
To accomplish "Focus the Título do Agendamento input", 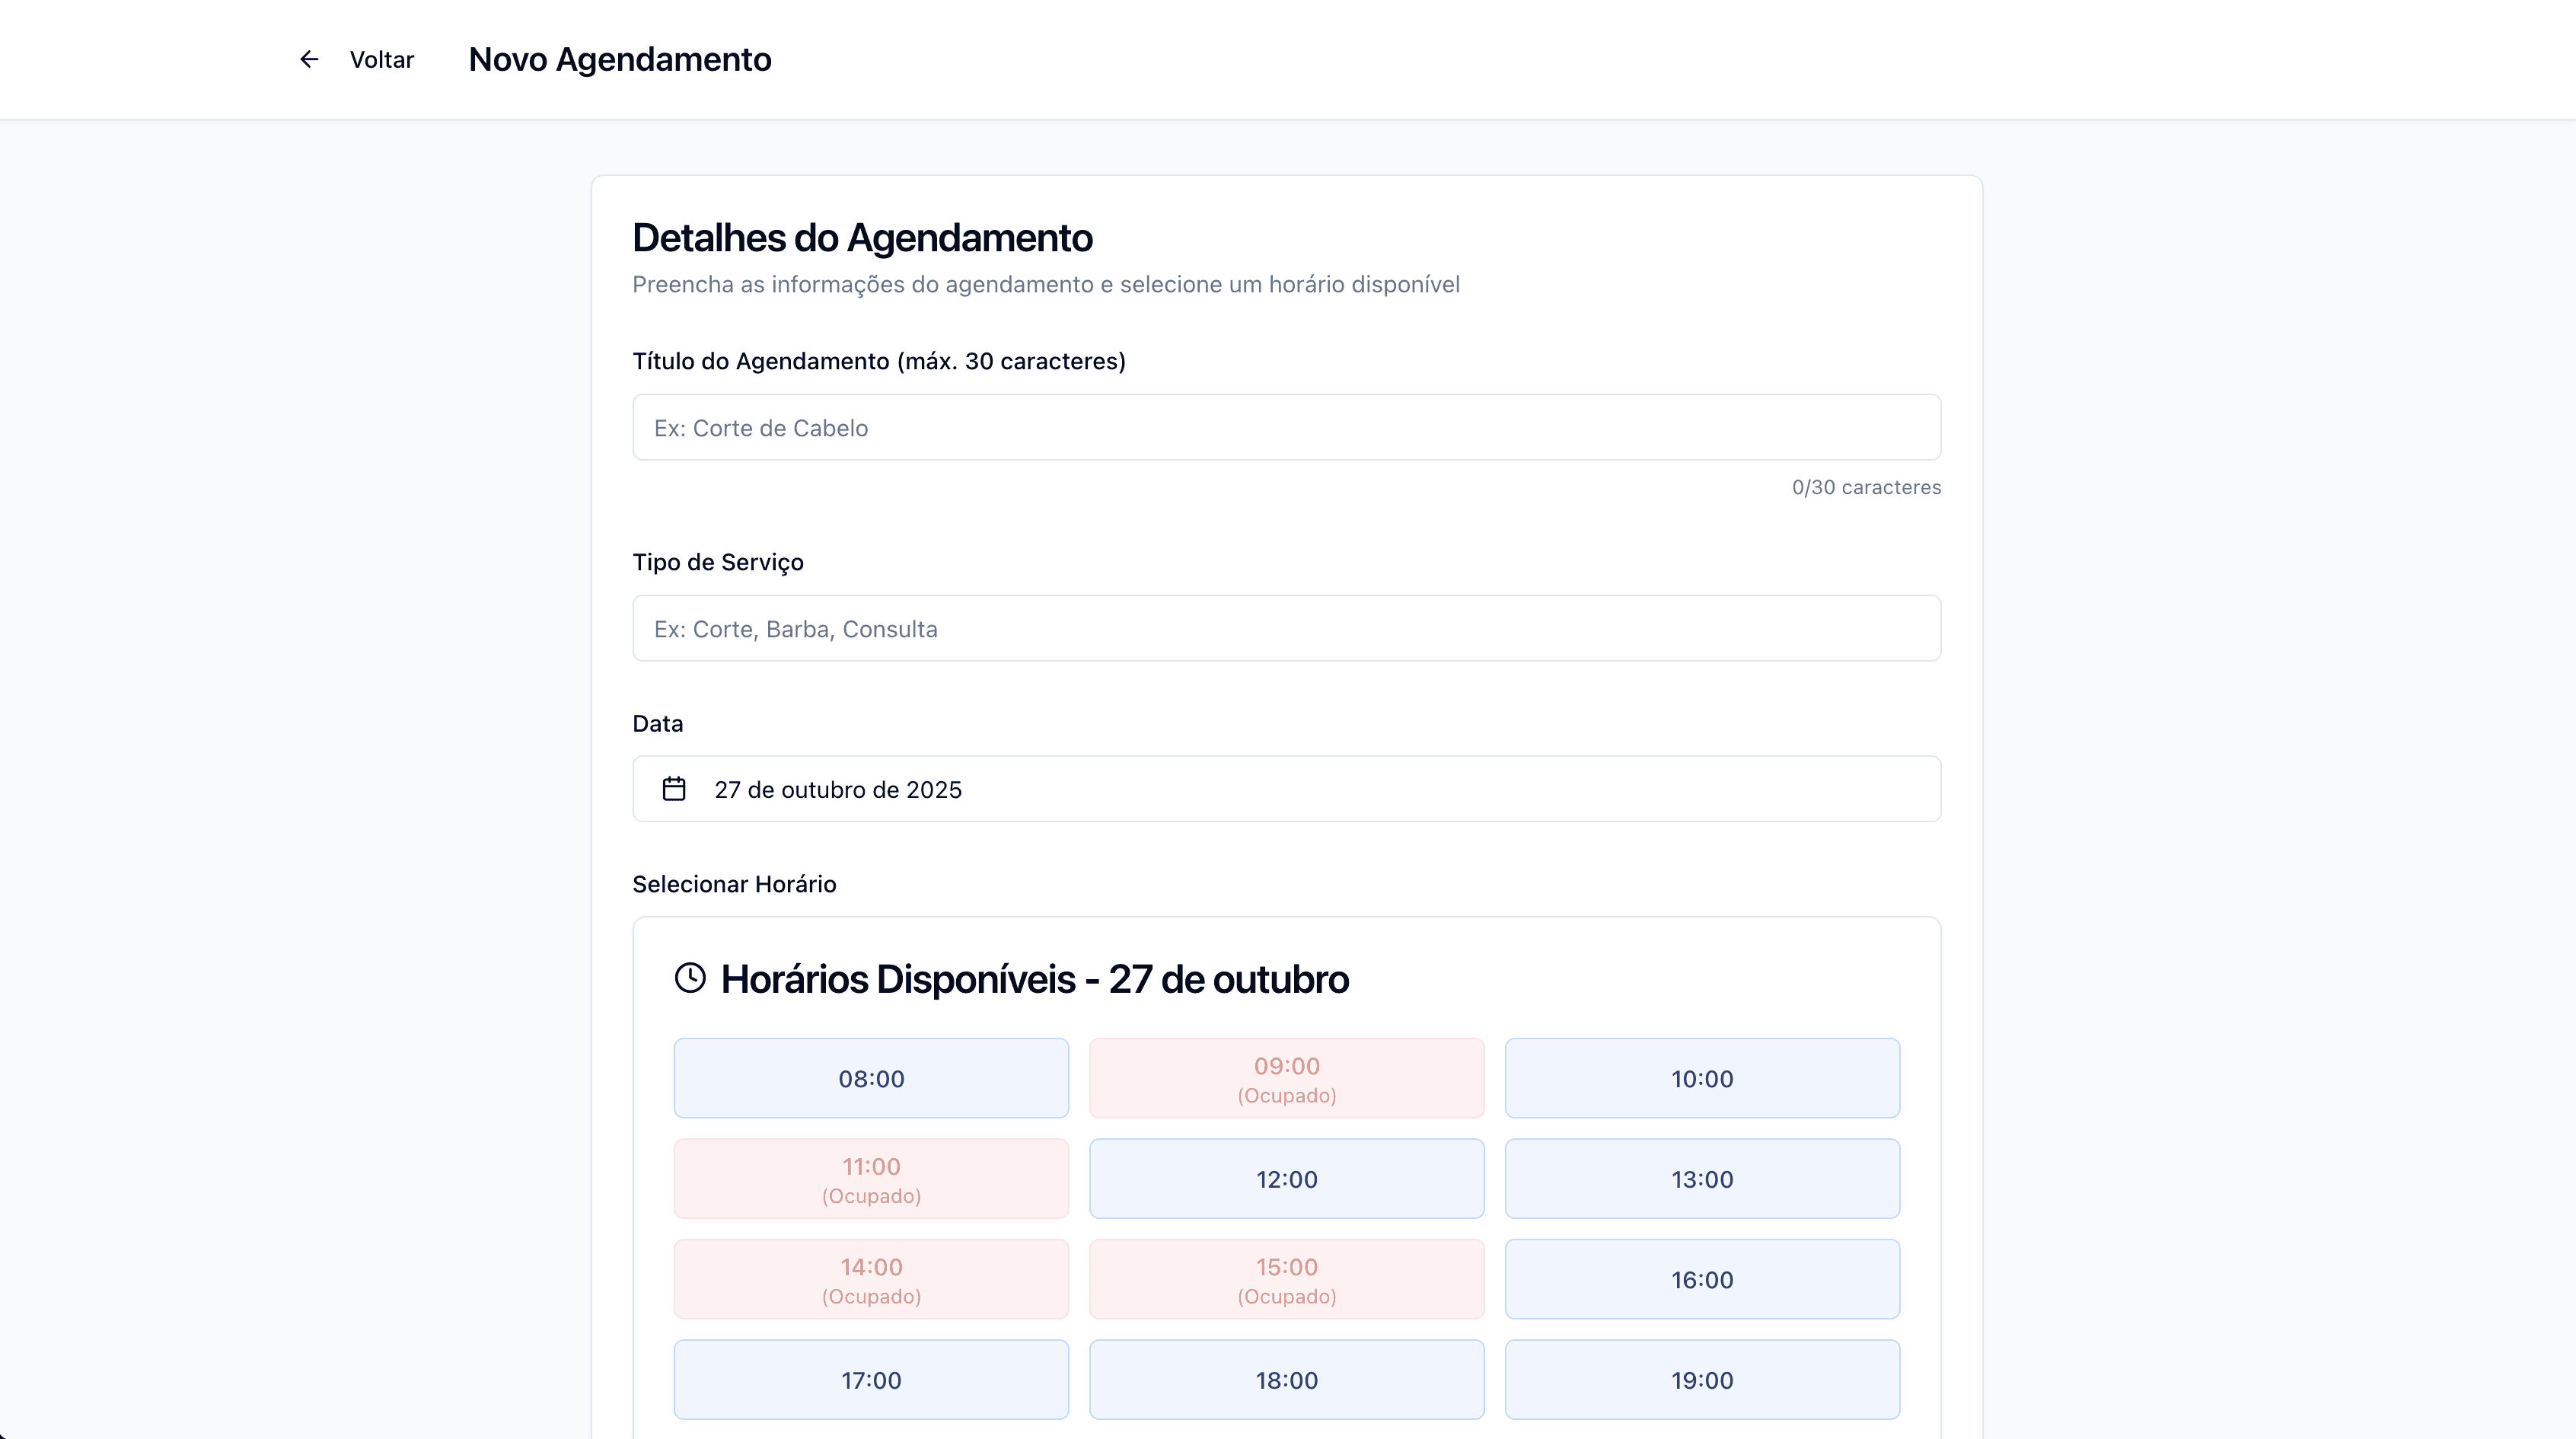I will [1286, 427].
